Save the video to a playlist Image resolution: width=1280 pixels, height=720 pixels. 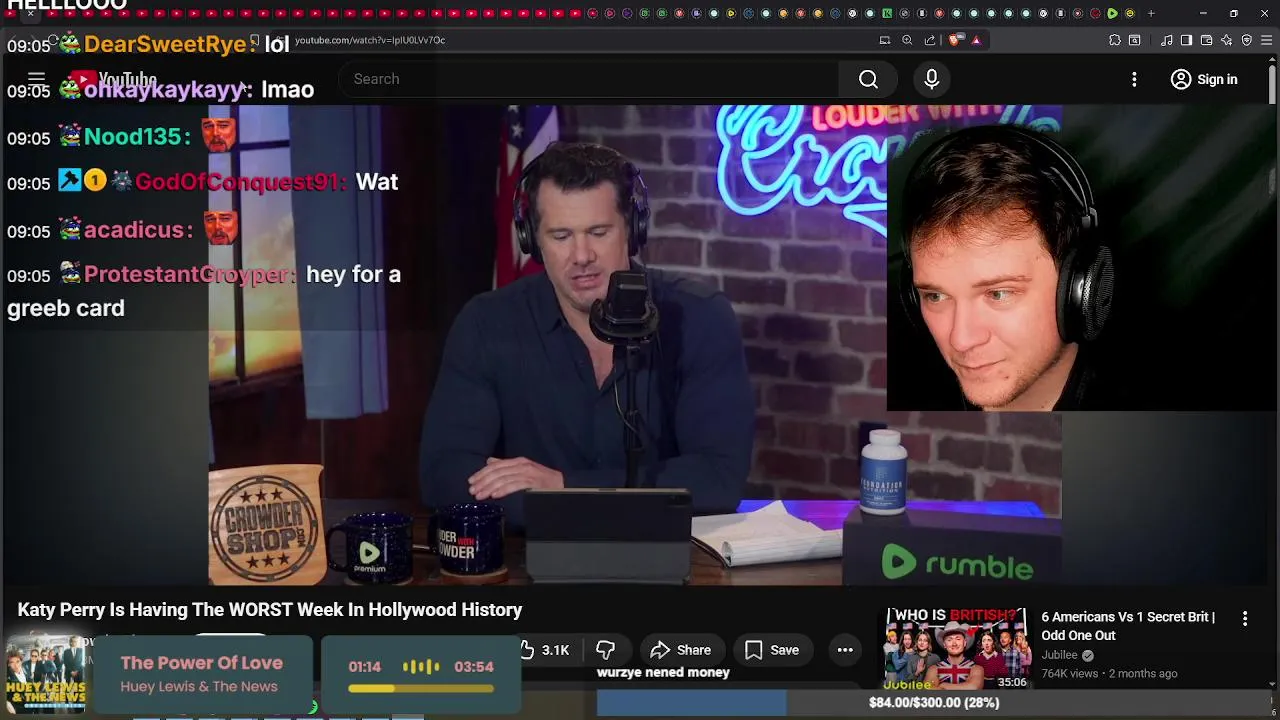point(772,650)
